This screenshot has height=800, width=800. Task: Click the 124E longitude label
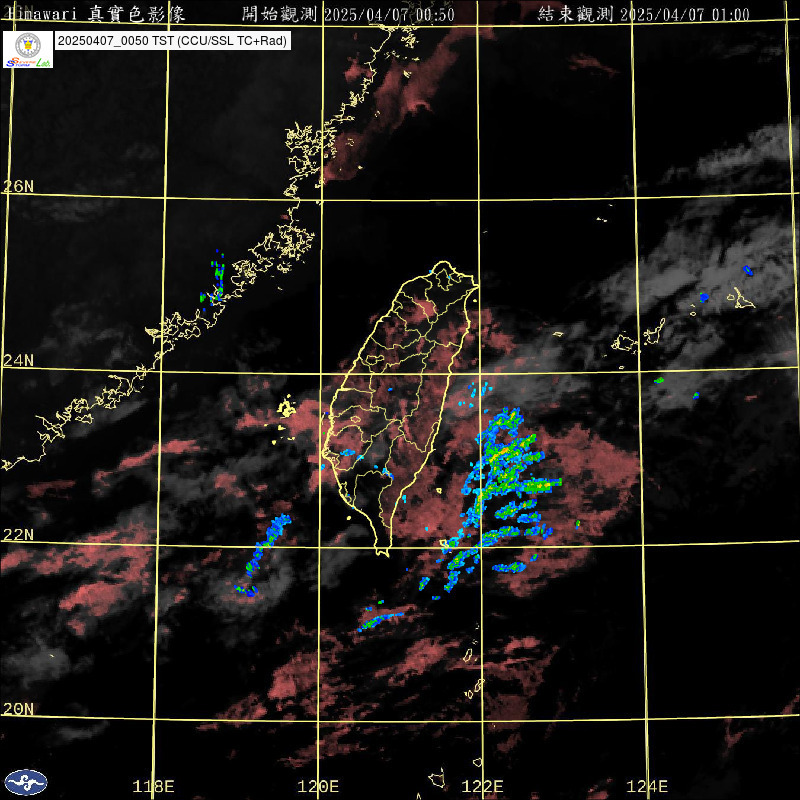pos(647,786)
